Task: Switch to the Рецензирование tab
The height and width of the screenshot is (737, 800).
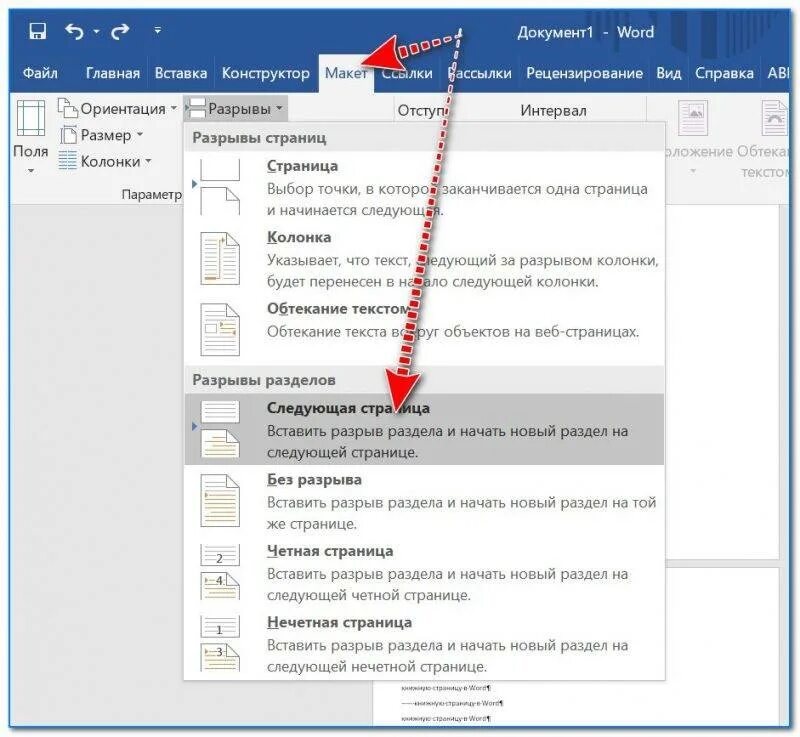Action: point(584,73)
